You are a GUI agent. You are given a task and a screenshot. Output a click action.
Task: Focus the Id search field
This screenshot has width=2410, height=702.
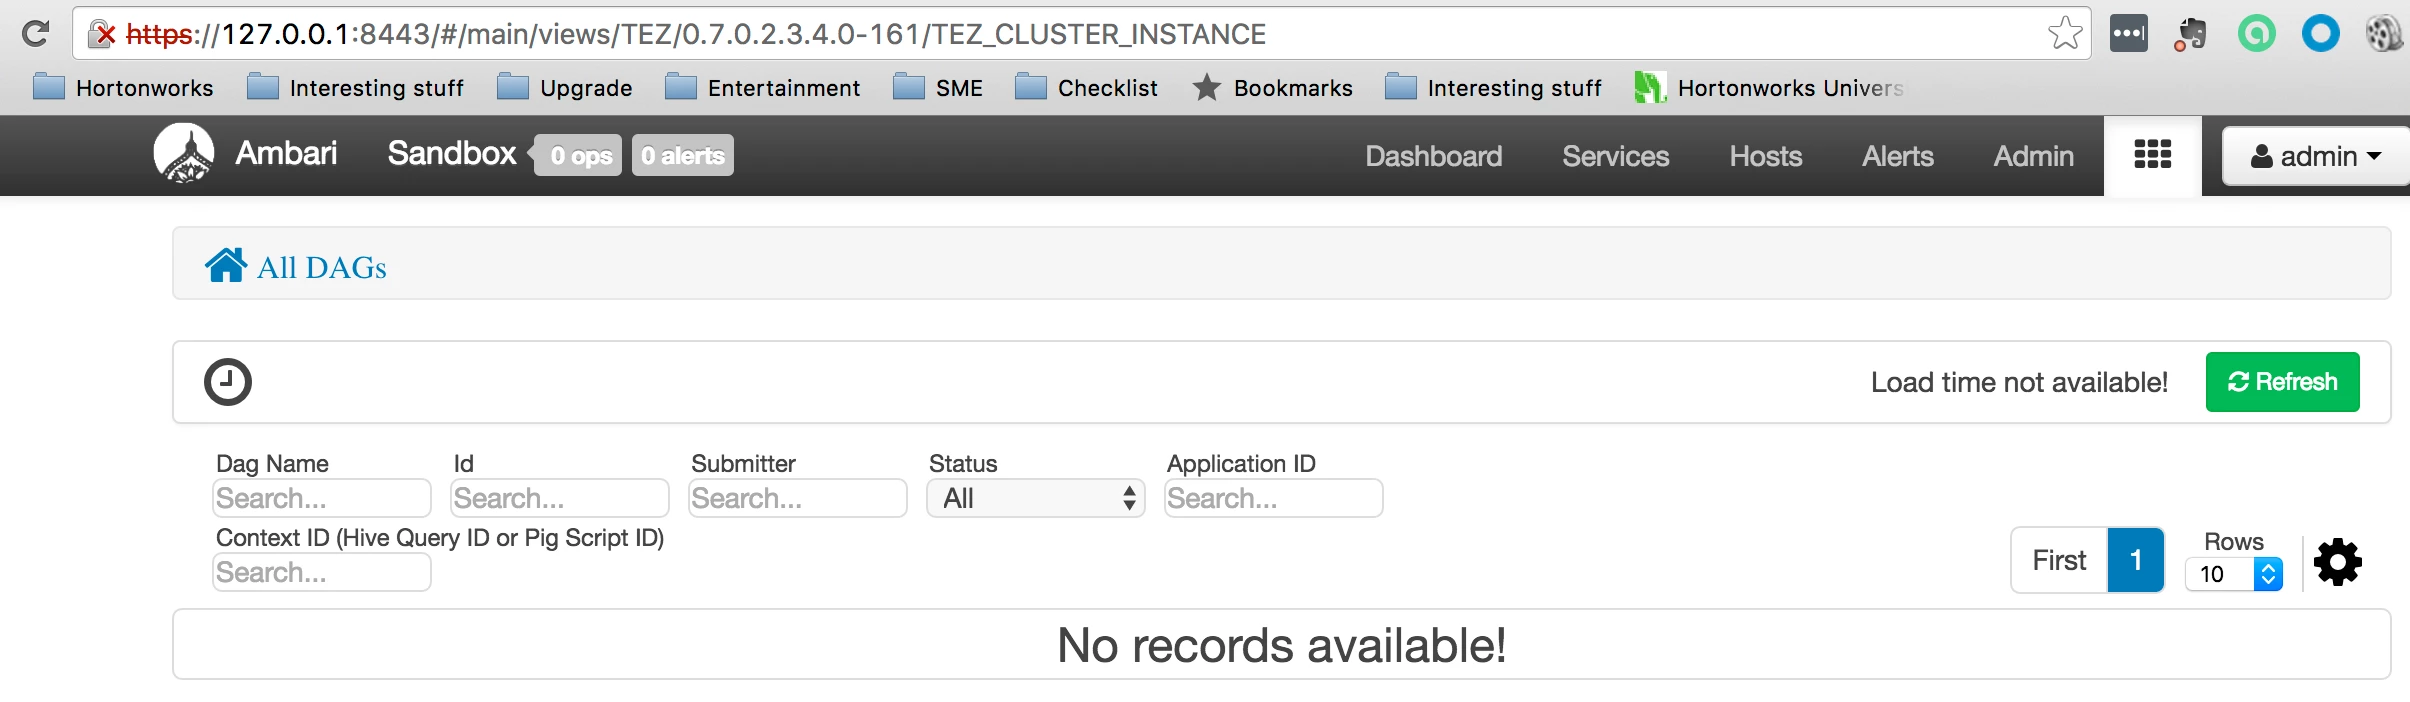560,498
